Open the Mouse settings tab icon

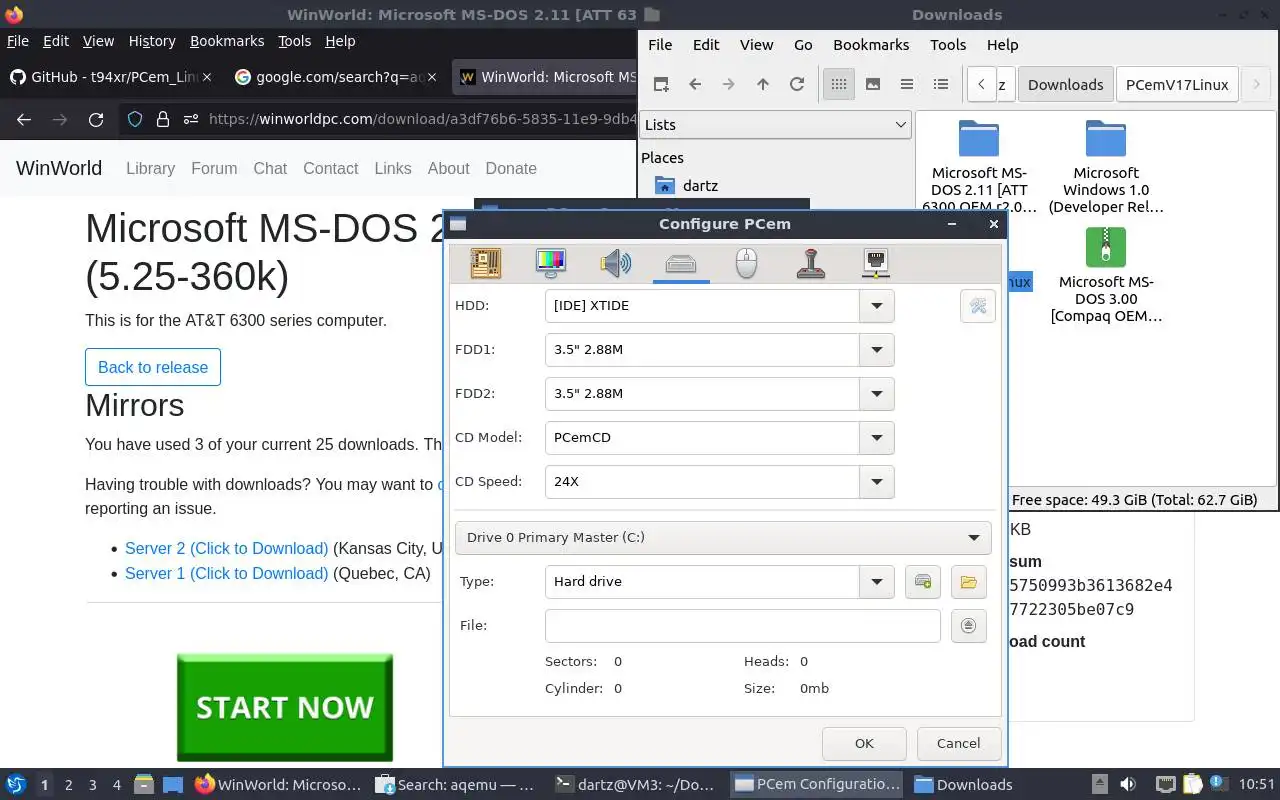[x=746, y=263]
